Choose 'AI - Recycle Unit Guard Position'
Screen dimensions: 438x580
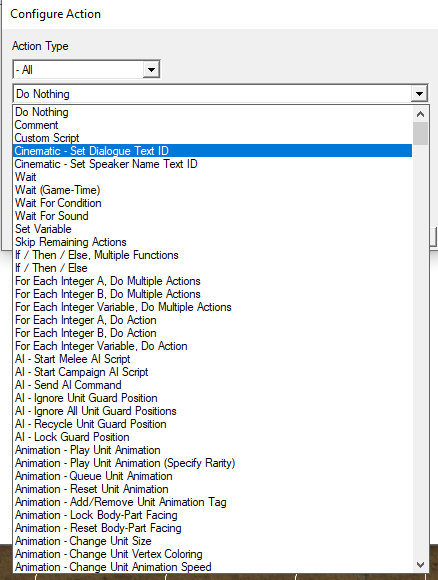pos(213,424)
